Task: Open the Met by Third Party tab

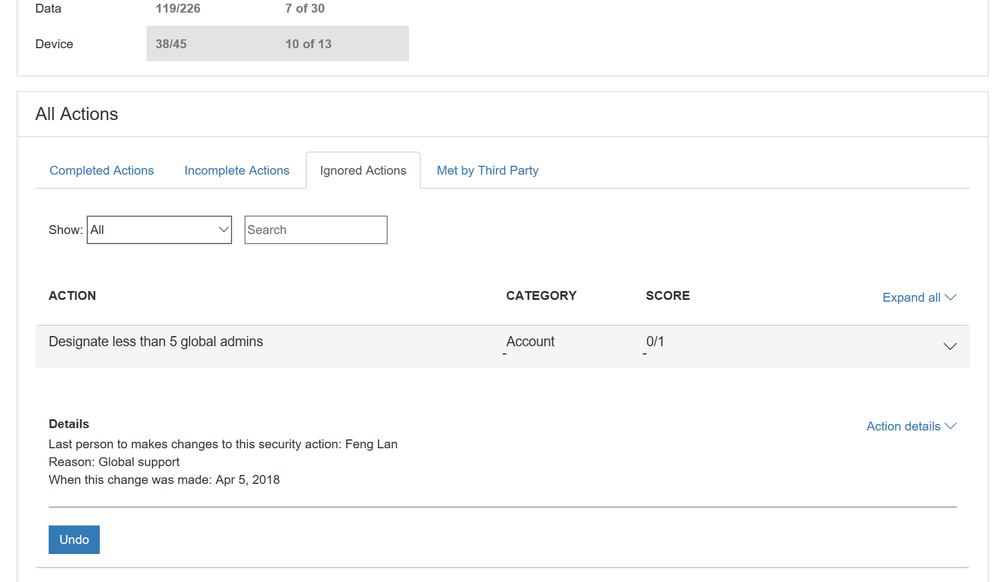Action: pyautogui.click(x=487, y=170)
